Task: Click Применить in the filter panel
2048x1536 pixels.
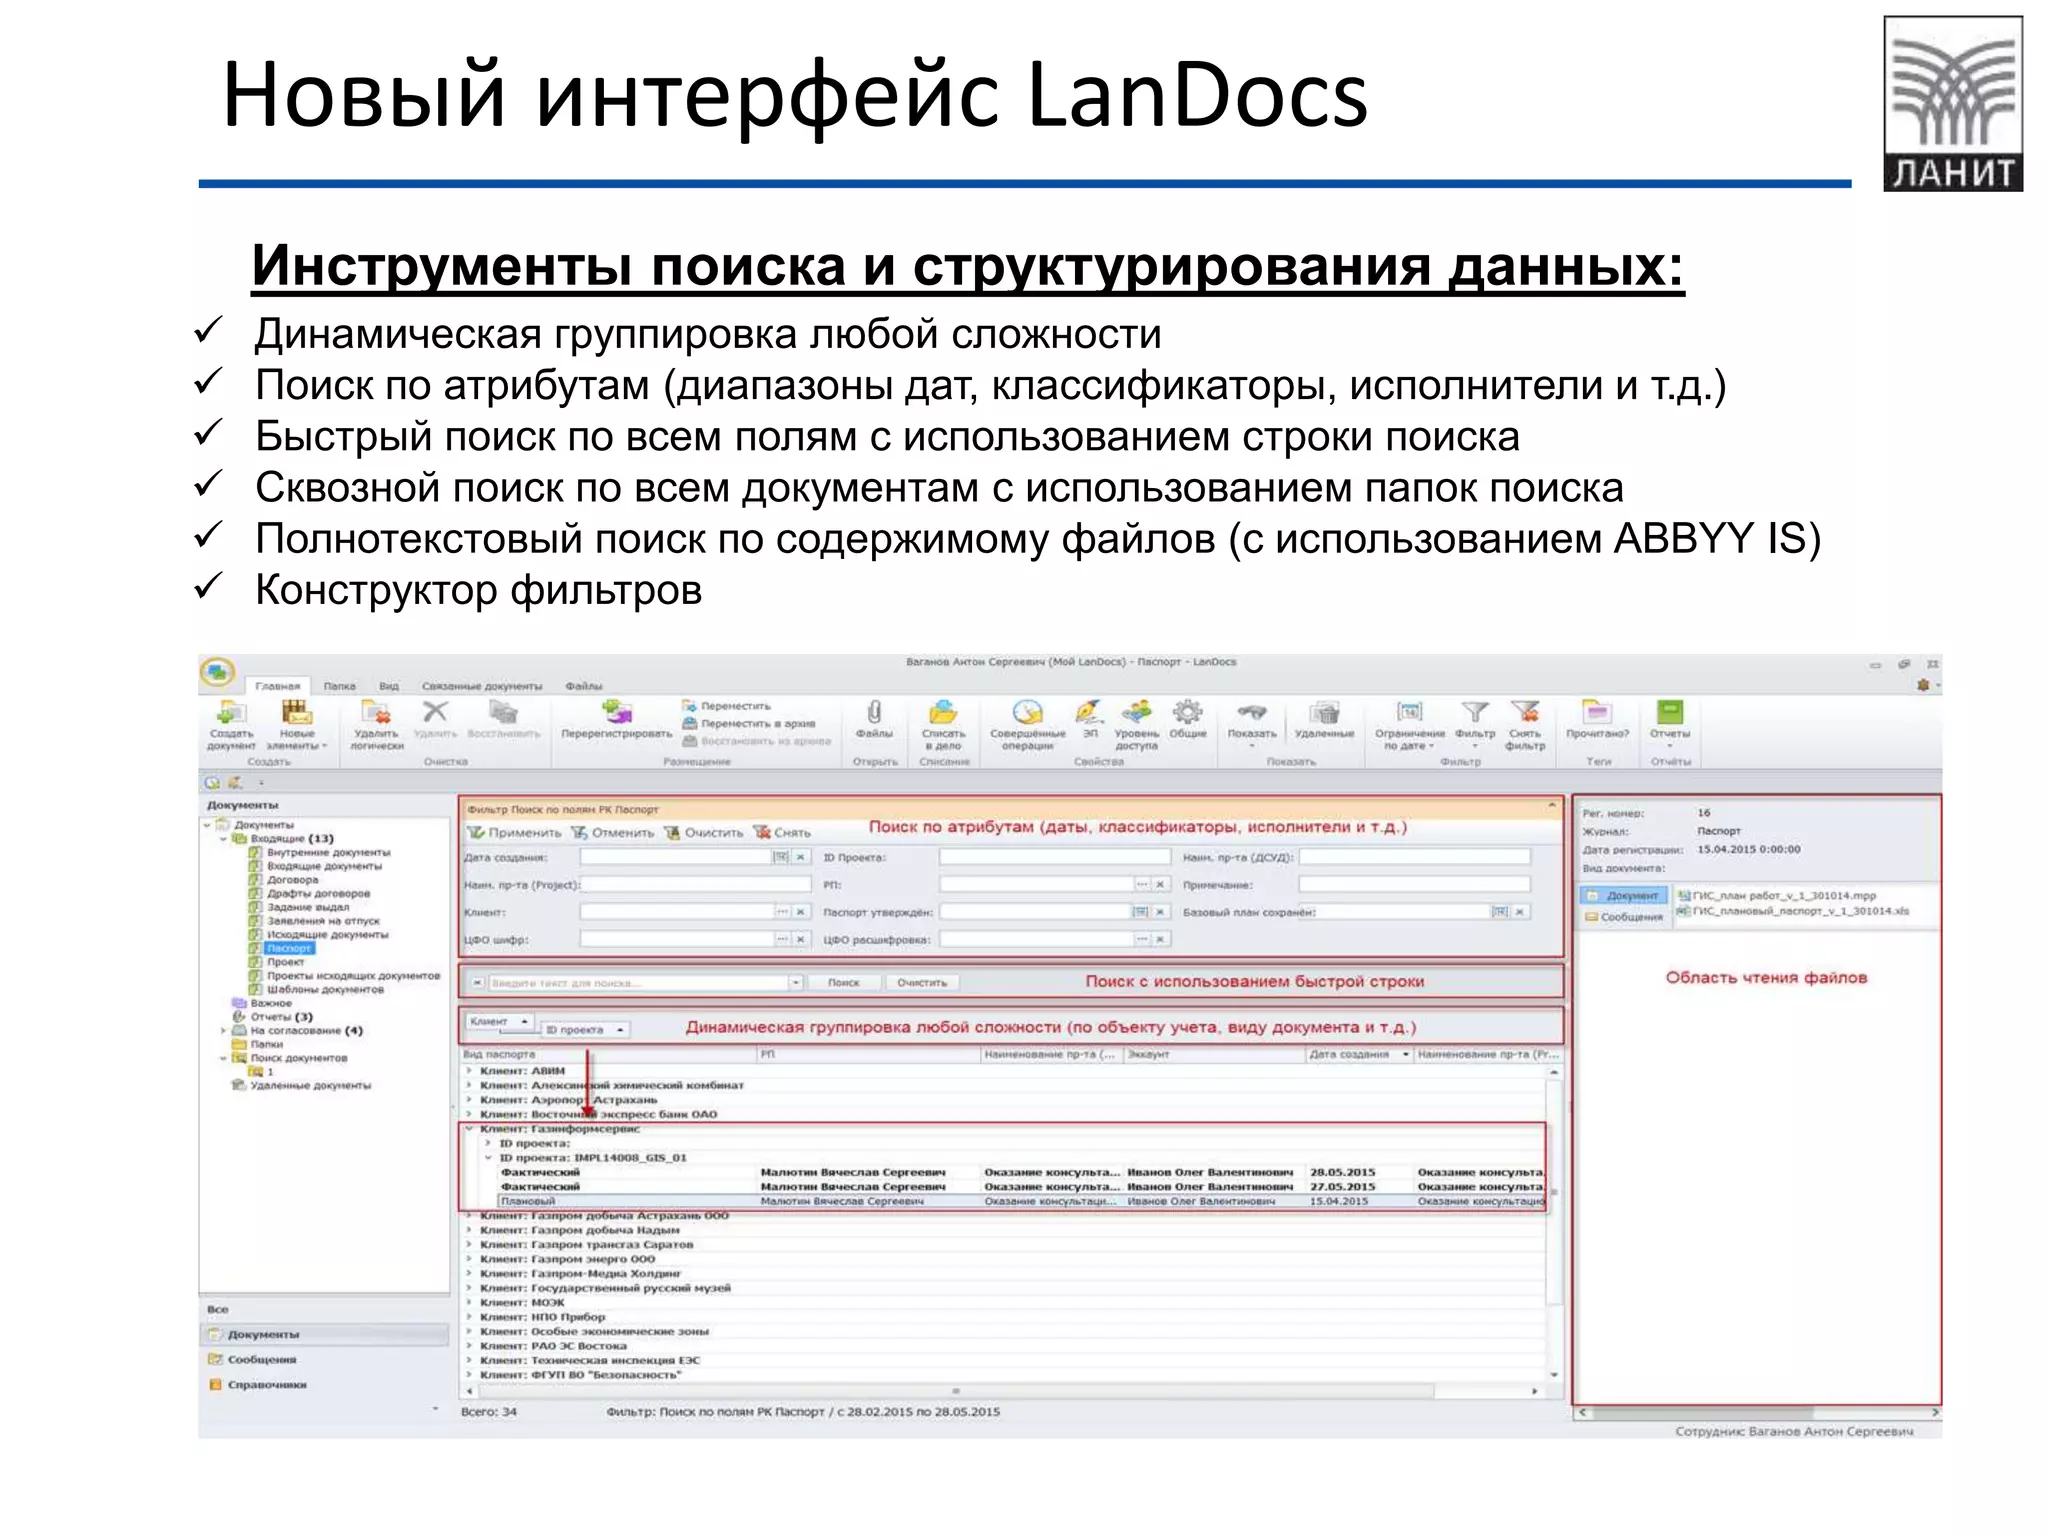Action: [515, 832]
